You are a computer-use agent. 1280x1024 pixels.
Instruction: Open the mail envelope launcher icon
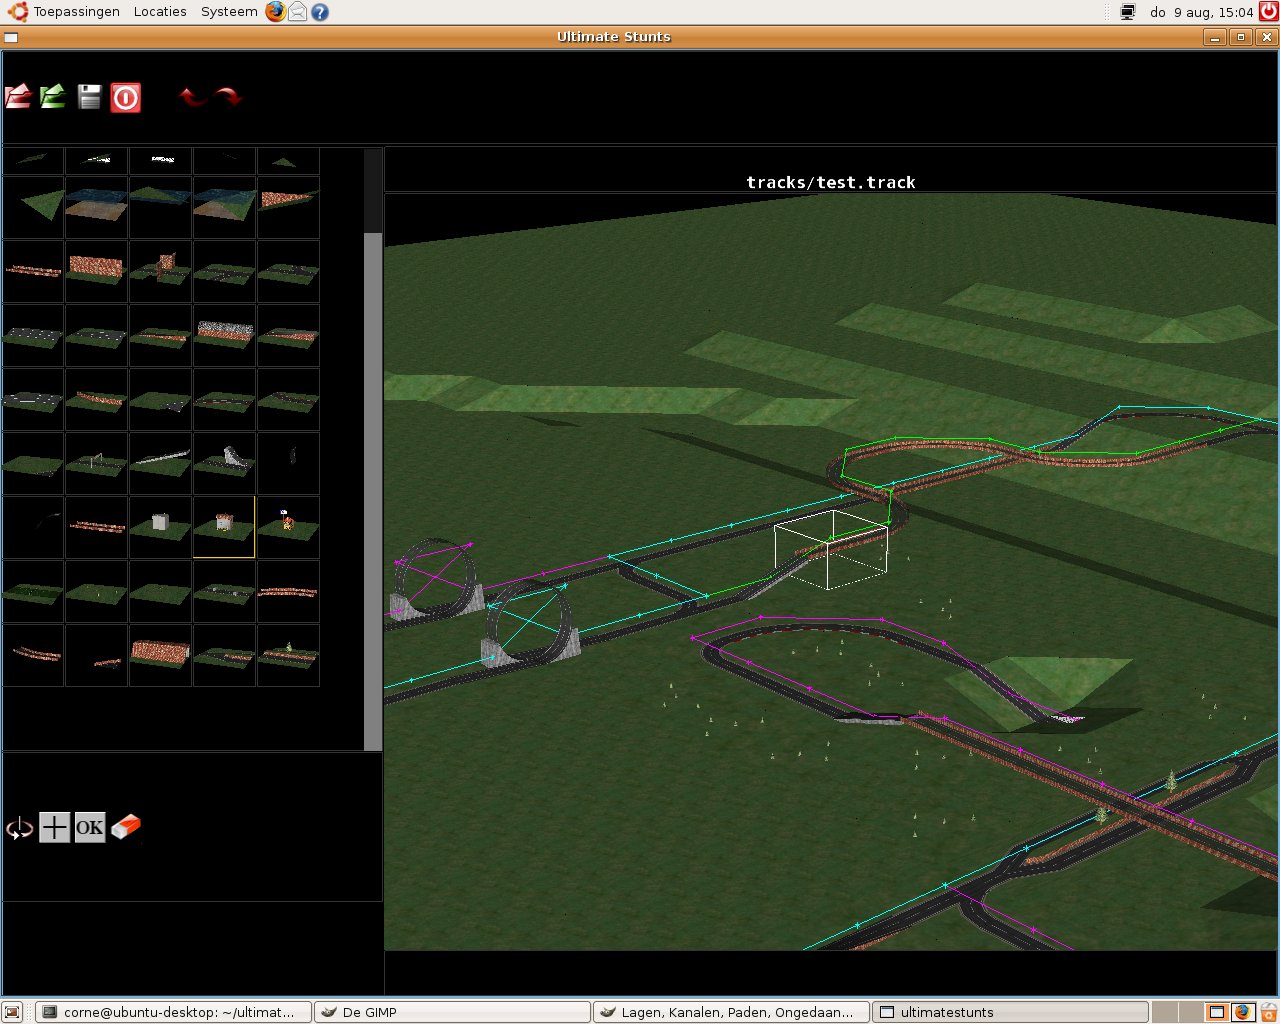tap(298, 12)
